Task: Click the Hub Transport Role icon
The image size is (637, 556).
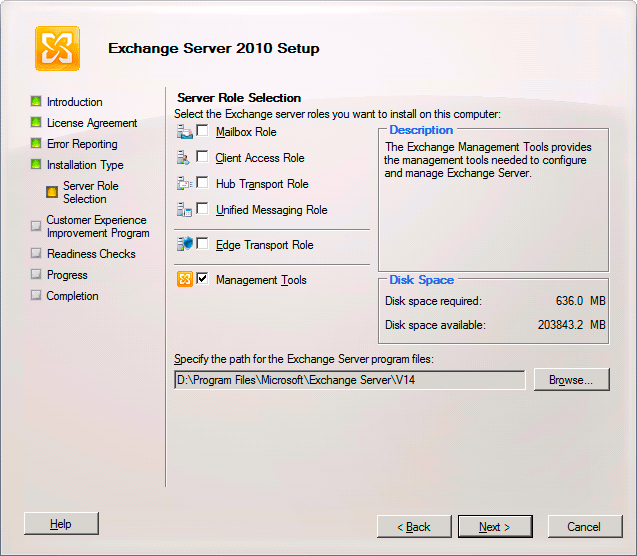Action: [184, 184]
